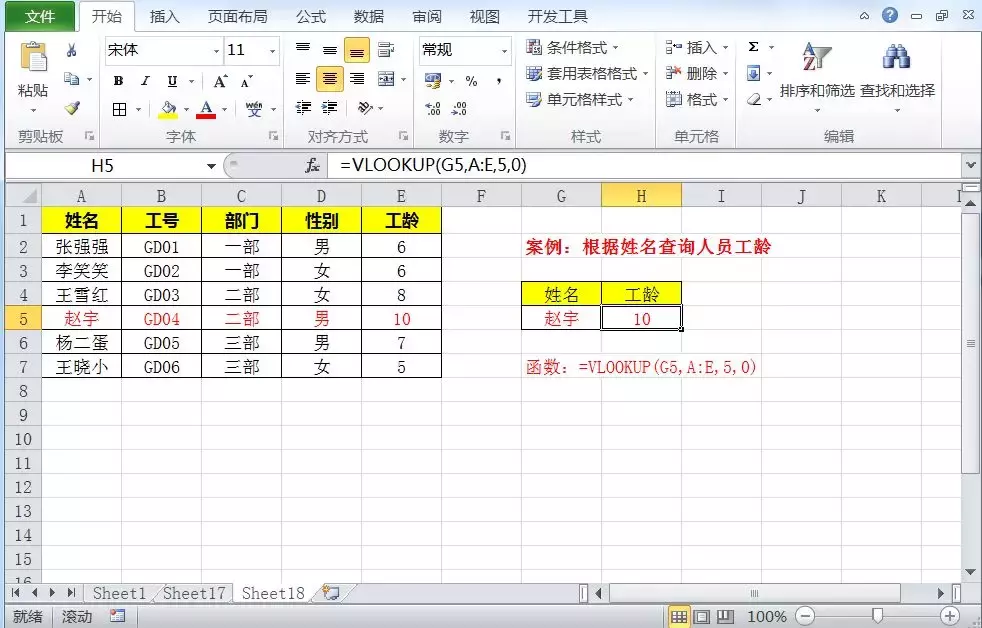Open the font name 宋体 dropdown

[216, 51]
